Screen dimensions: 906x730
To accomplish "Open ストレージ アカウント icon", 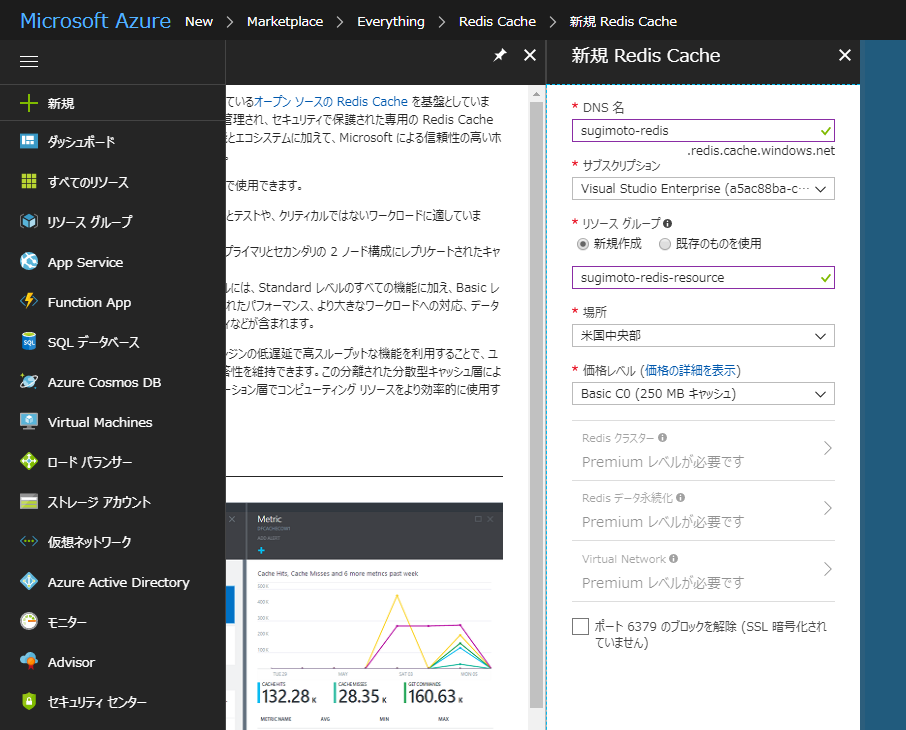I will tap(29, 501).
